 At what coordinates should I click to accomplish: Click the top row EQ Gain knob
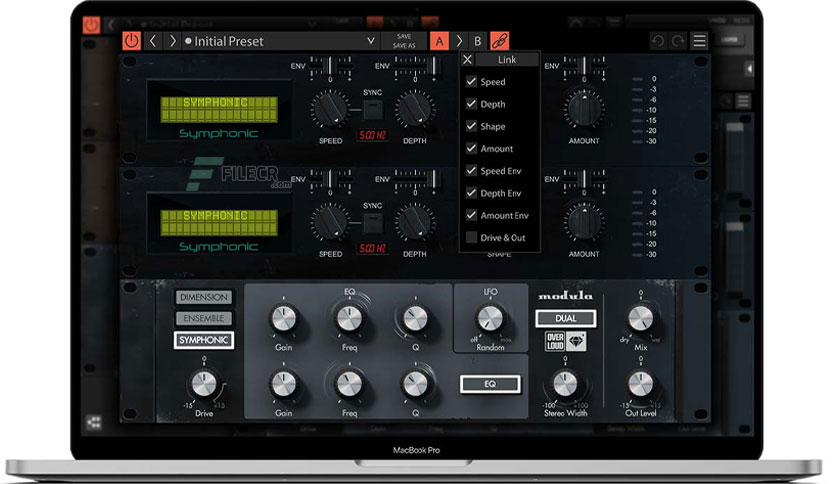pyautogui.click(x=284, y=318)
